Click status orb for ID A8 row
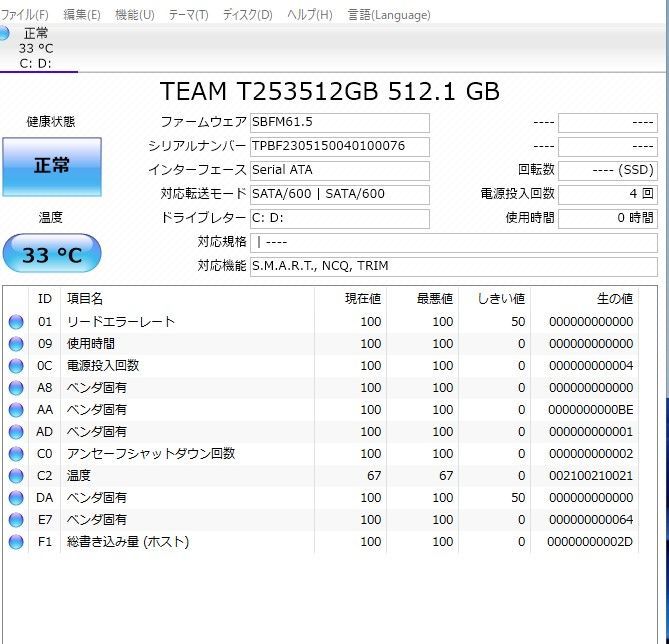This screenshot has width=669, height=644. pyautogui.click(x=16, y=388)
